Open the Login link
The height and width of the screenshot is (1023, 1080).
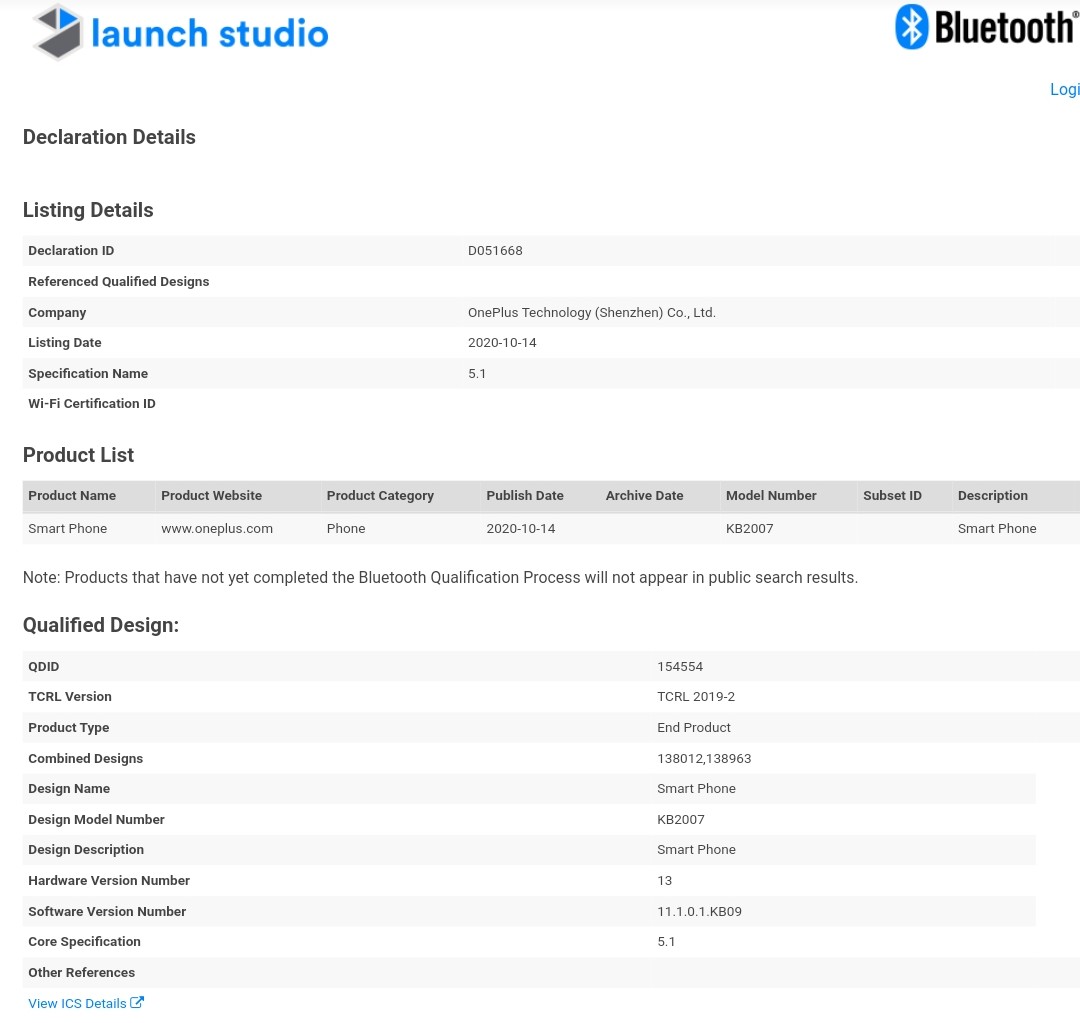(x=1064, y=89)
